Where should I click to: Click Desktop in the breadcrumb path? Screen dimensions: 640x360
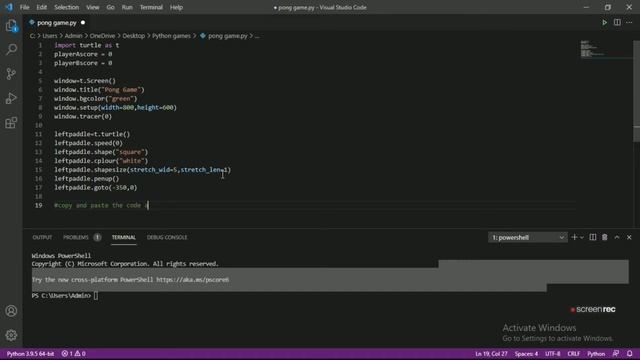pos(133,36)
